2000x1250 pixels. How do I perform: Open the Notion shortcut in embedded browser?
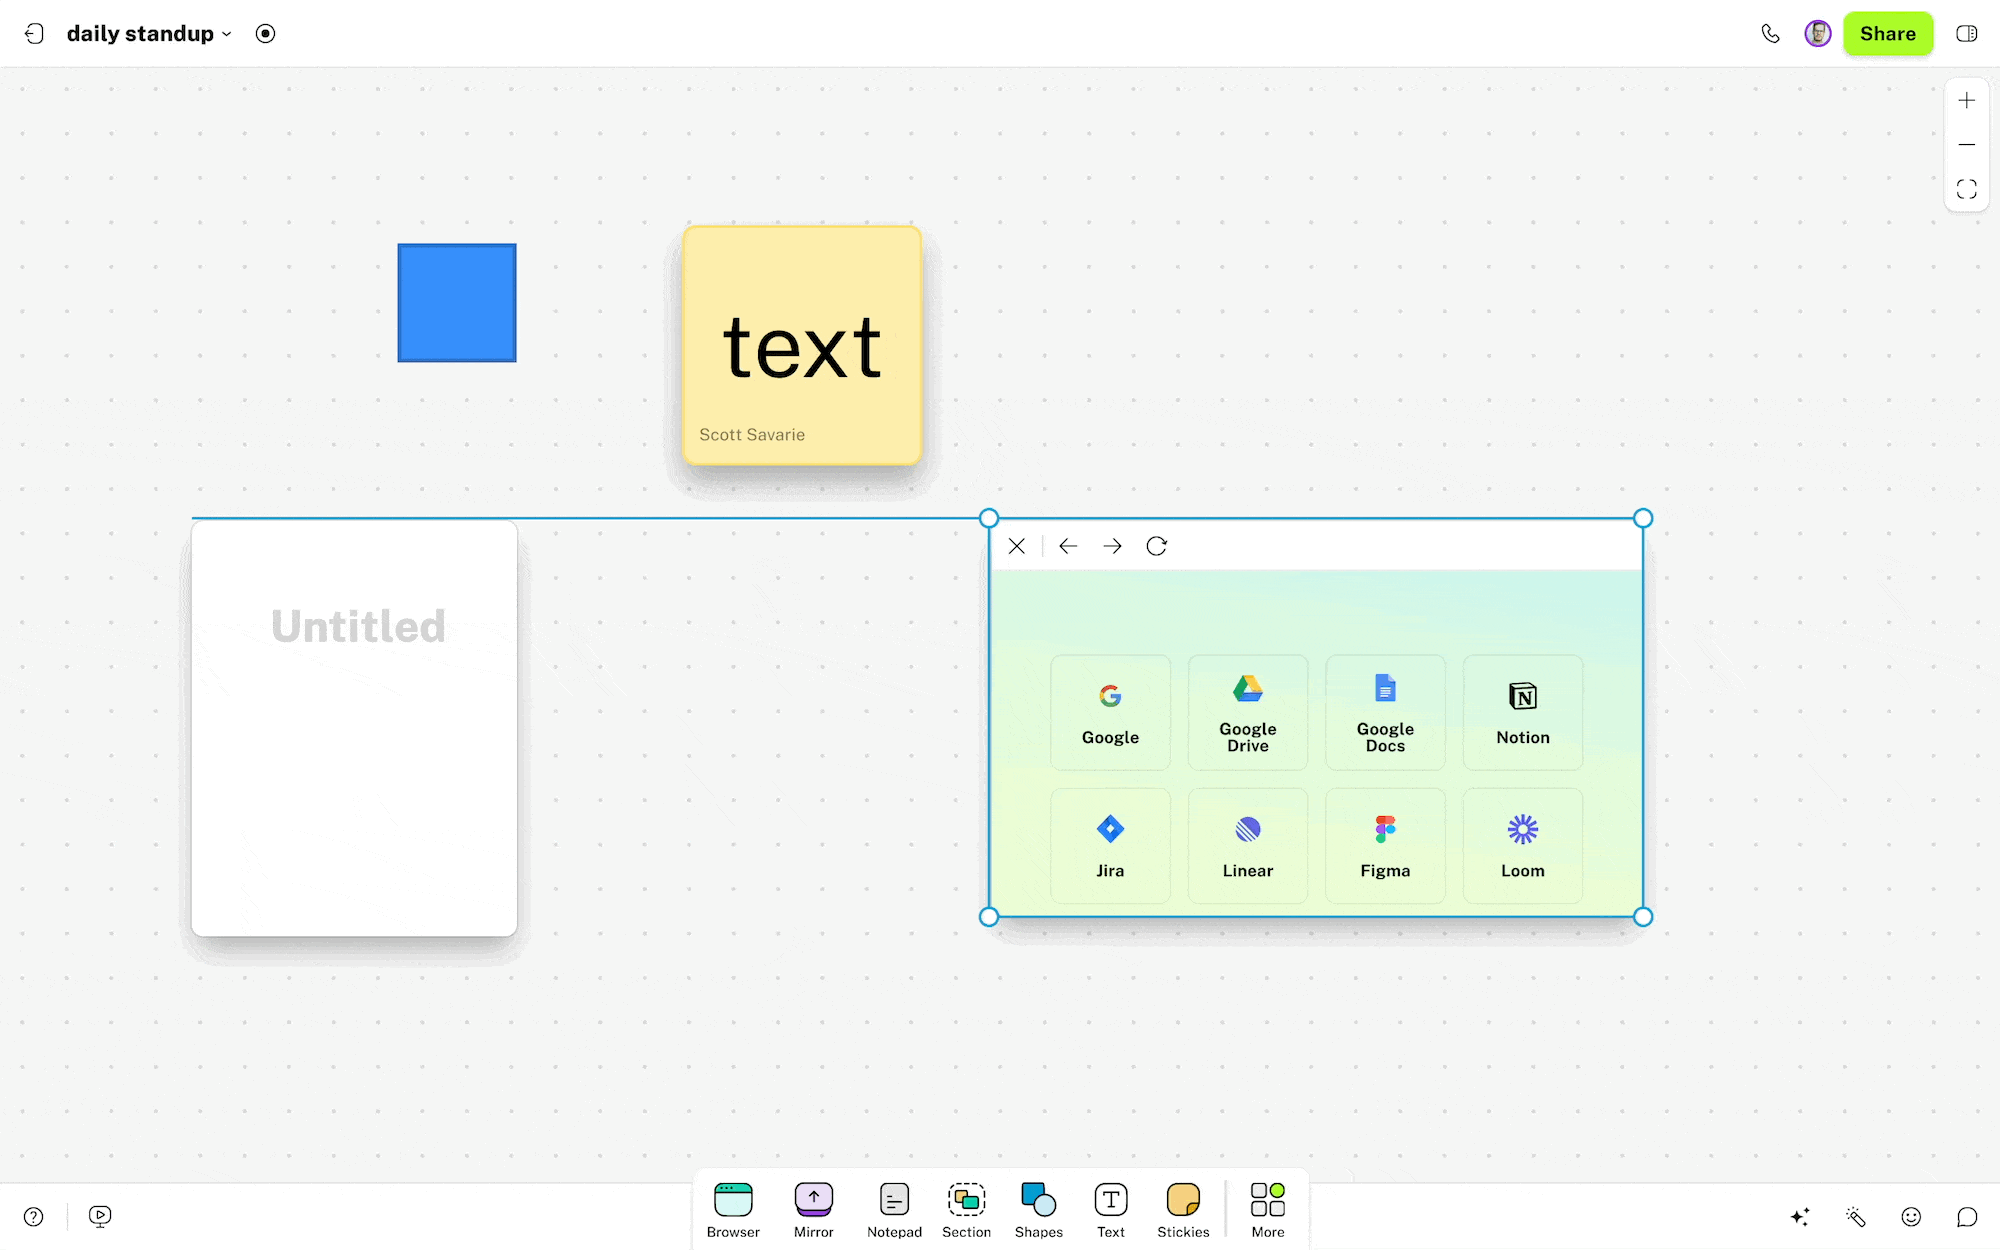pyautogui.click(x=1522, y=712)
